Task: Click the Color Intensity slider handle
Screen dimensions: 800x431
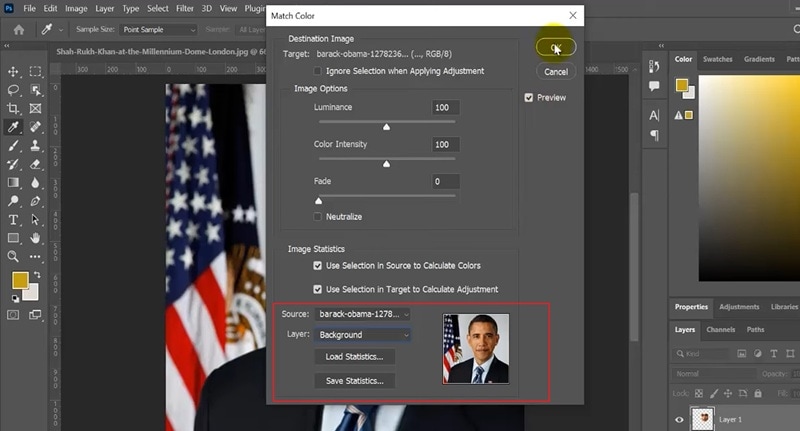Action: click(x=386, y=163)
